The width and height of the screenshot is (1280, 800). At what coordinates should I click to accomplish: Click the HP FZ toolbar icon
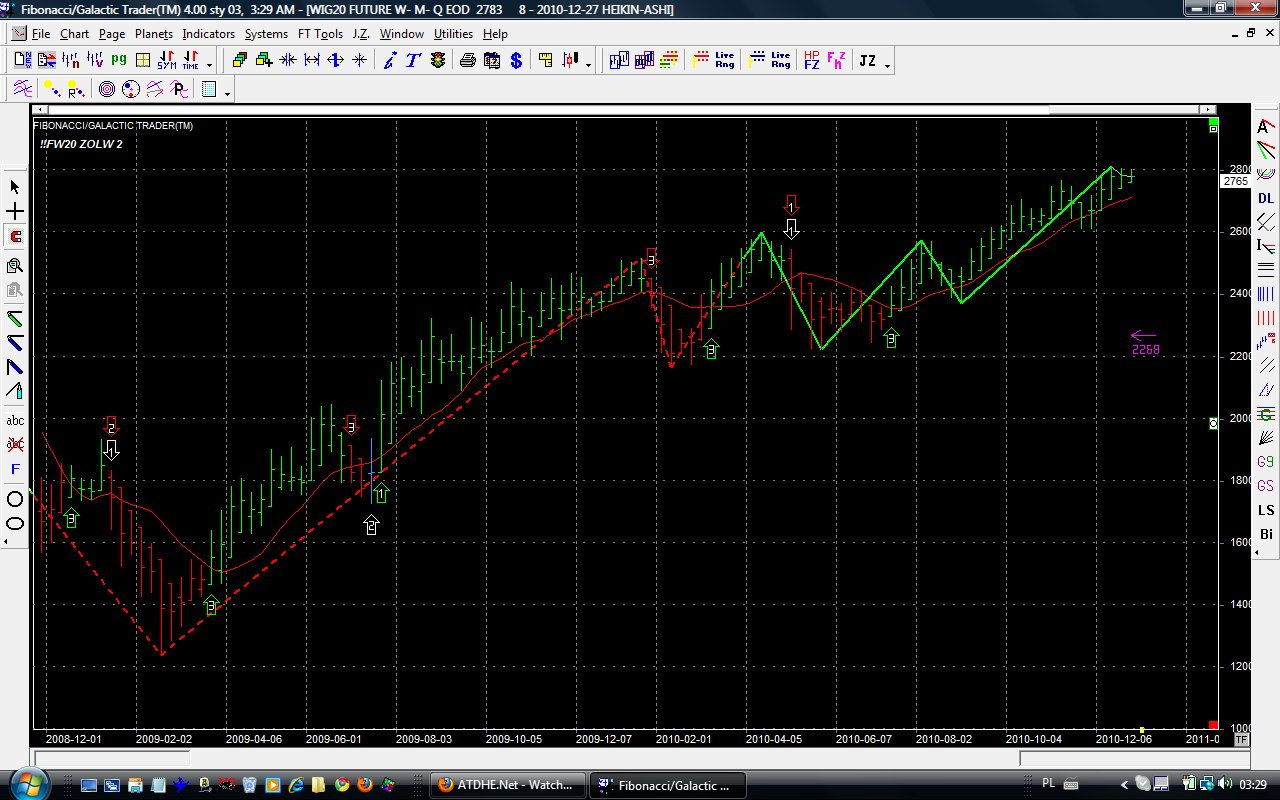811,61
